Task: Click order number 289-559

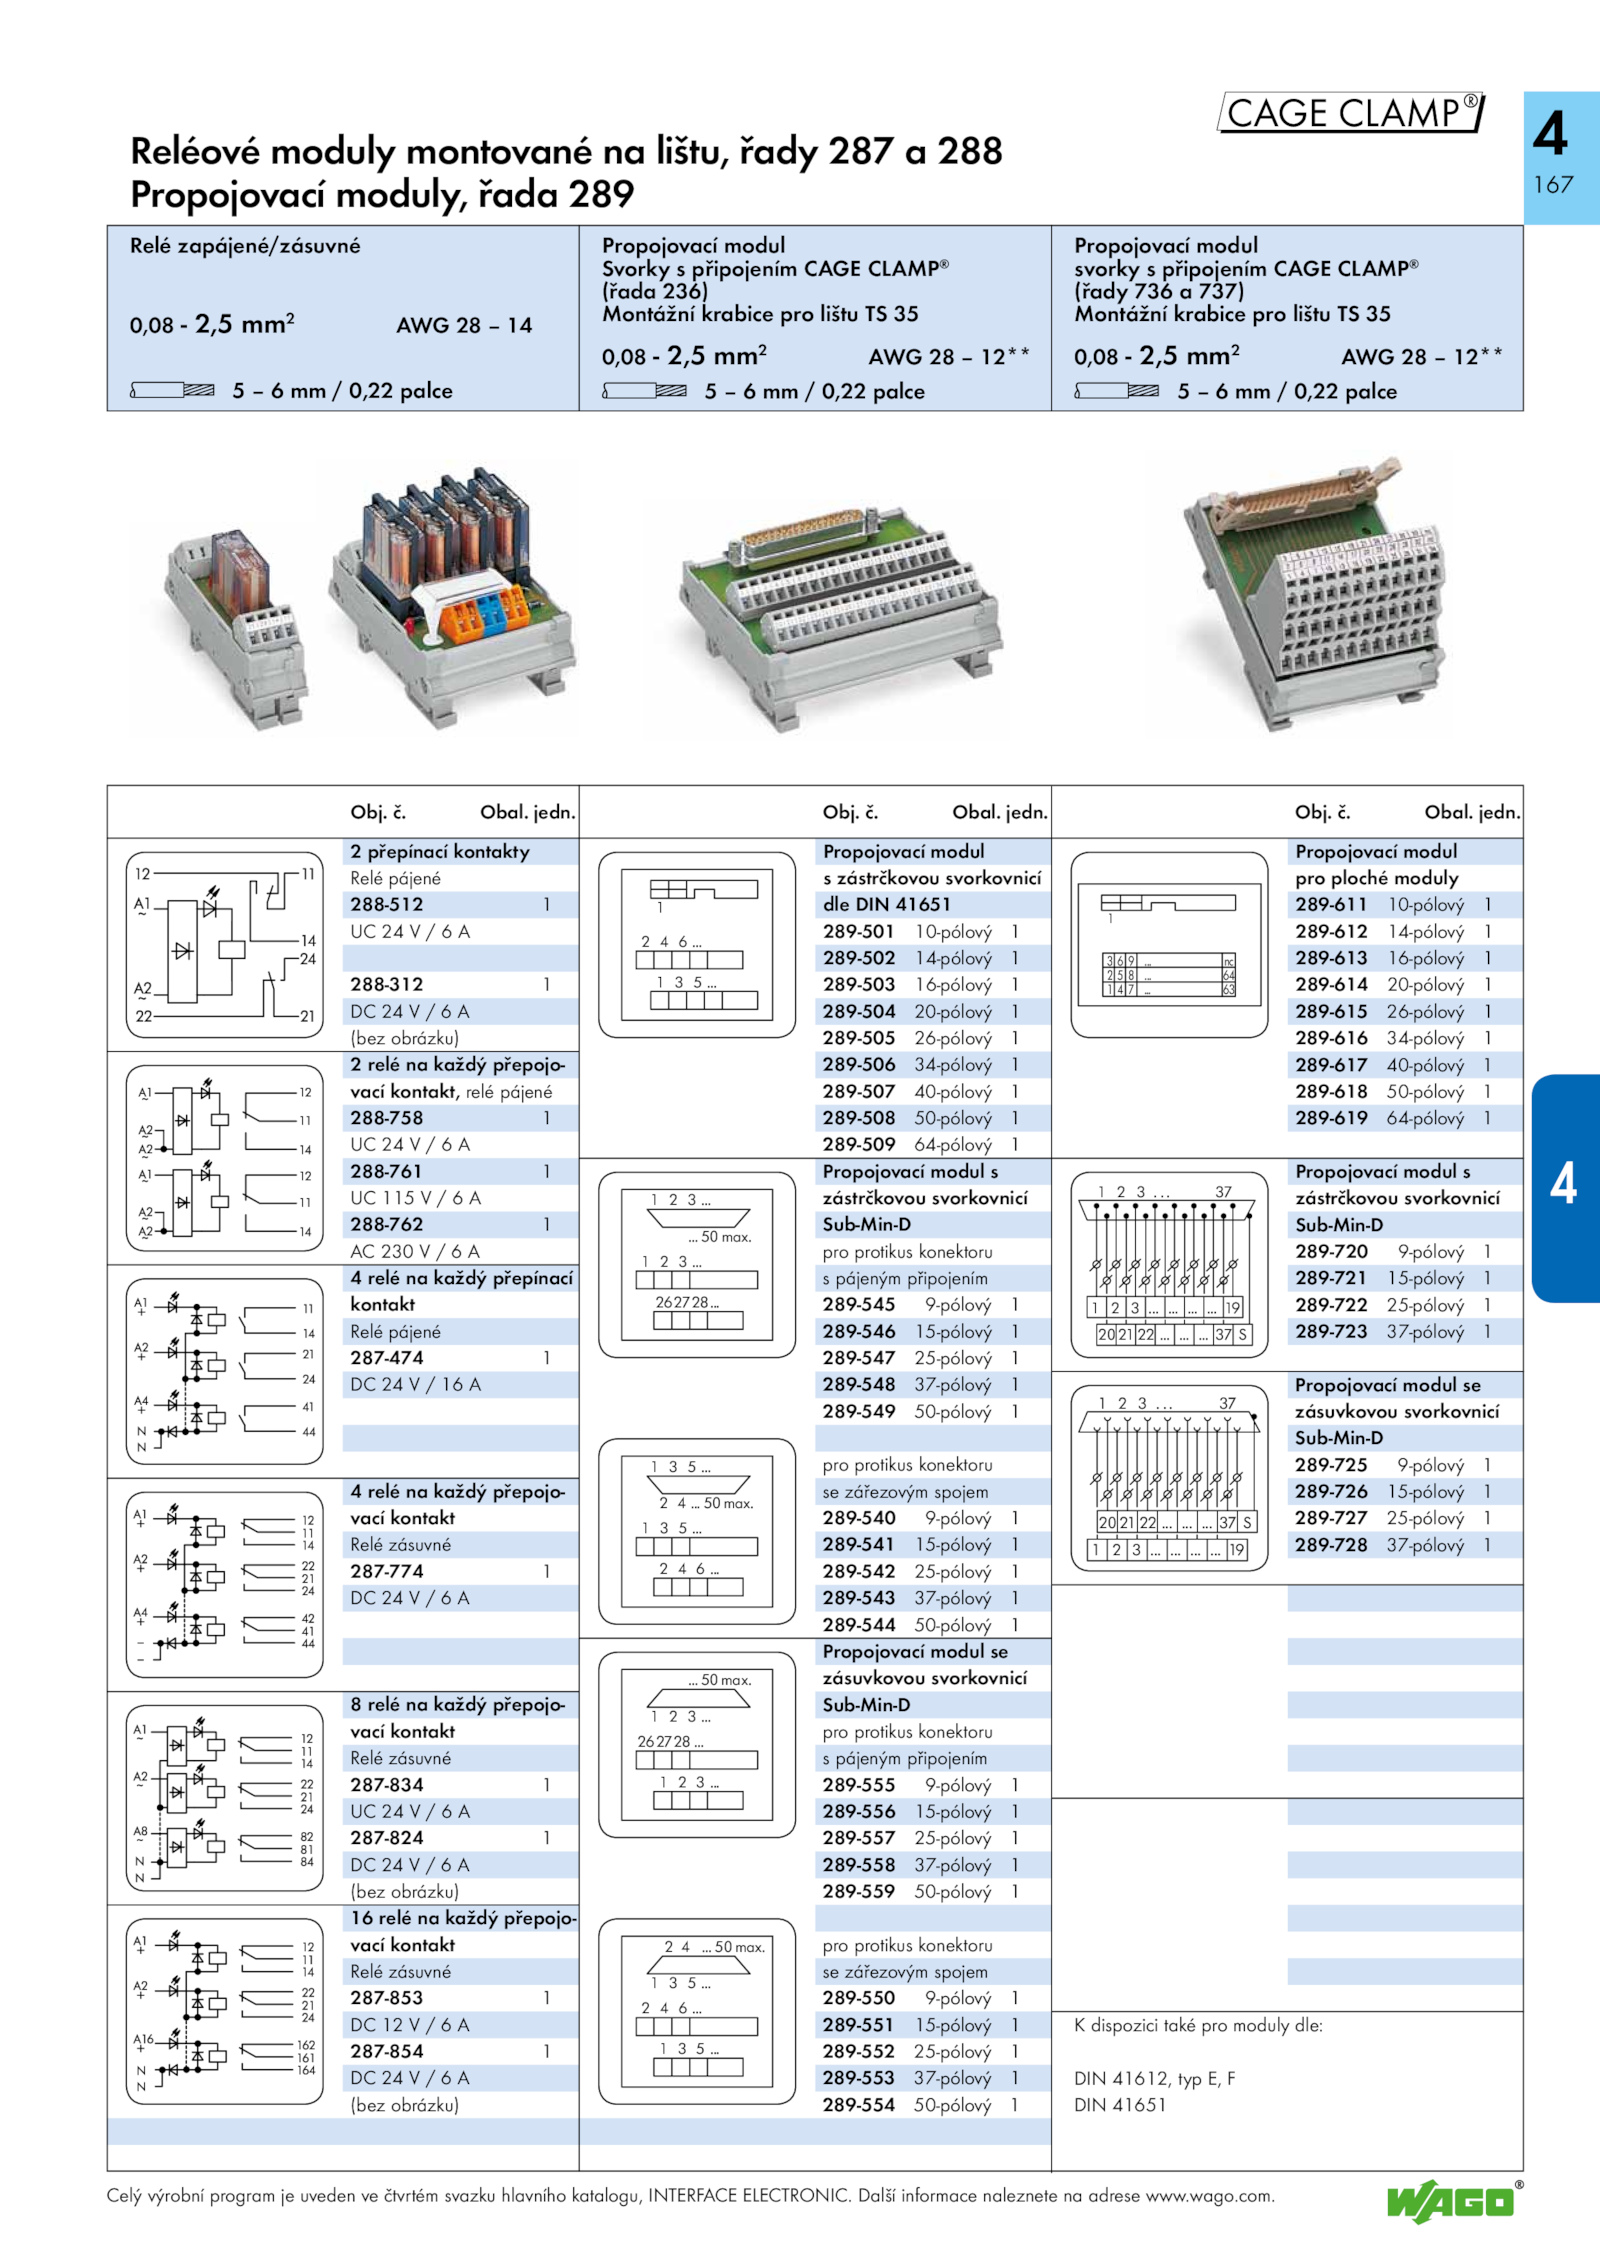Action: tap(859, 1891)
